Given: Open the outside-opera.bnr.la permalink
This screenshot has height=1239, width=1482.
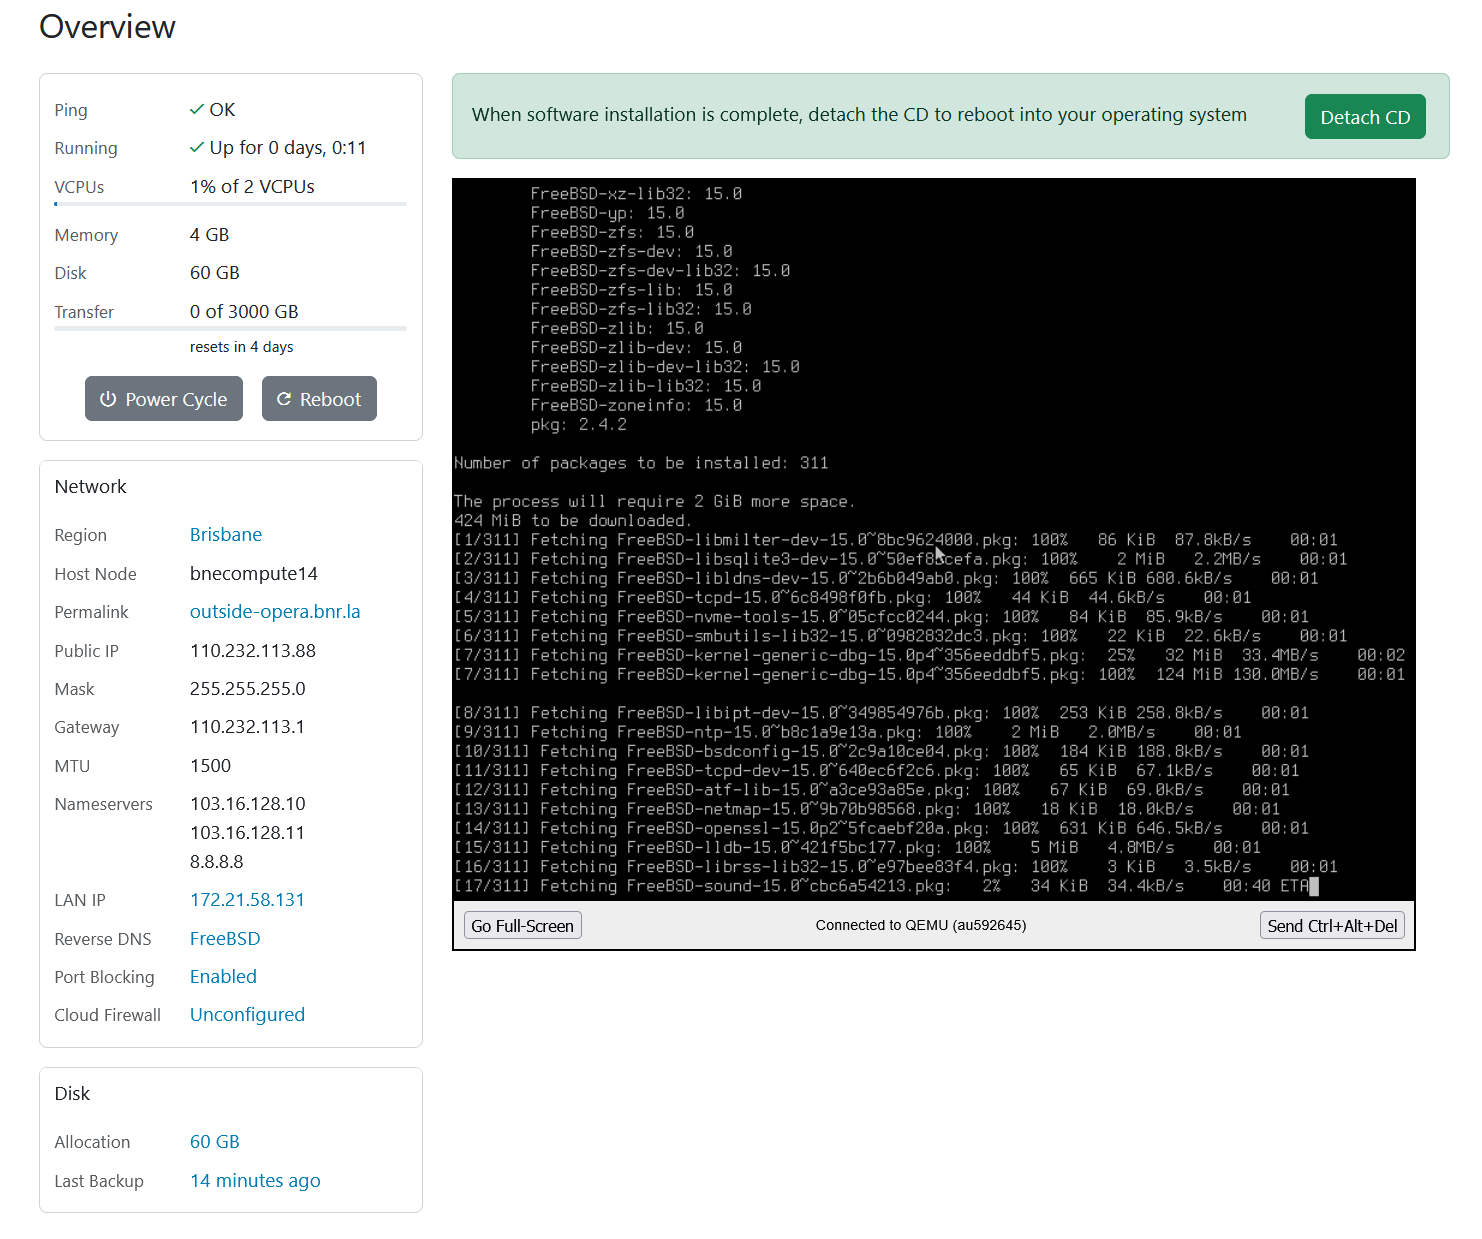Looking at the screenshot, I should (x=275, y=612).
